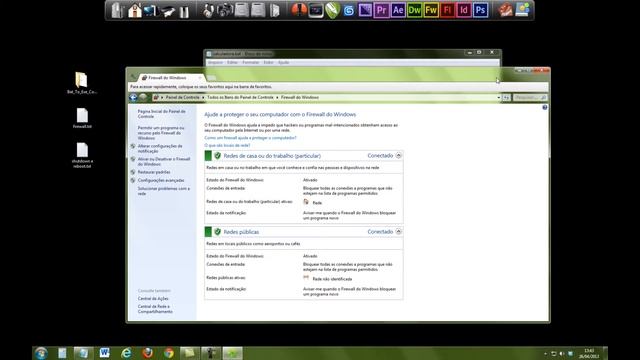Open Ajuda menu in Notepad window

pos(283,62)
